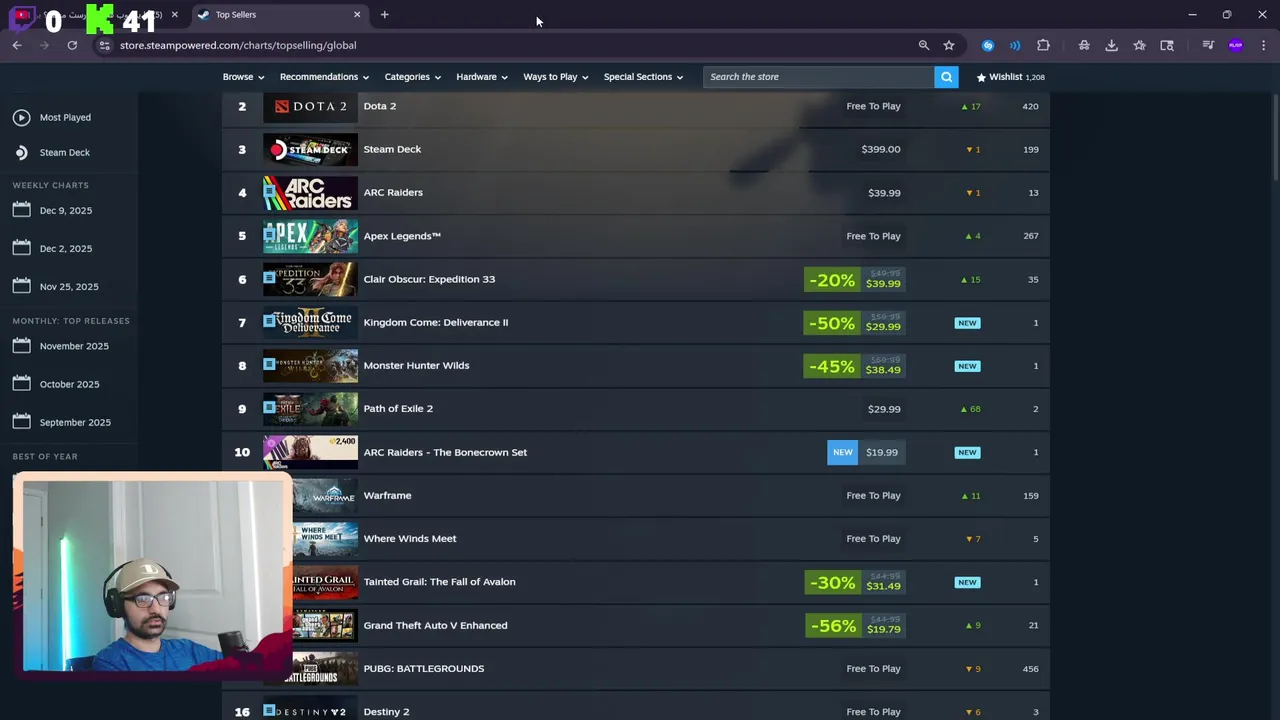Open browser Downloads icon
Screen dimensions: 1280x720
[1111, 45]
